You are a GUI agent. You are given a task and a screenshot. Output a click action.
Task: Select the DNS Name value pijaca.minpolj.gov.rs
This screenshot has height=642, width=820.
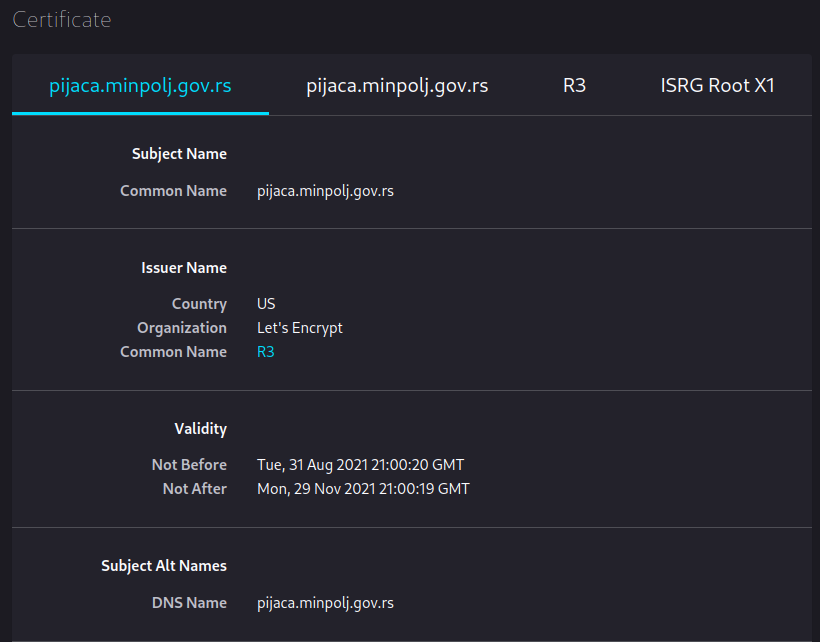pyautogui.click(x=325, y=603)
